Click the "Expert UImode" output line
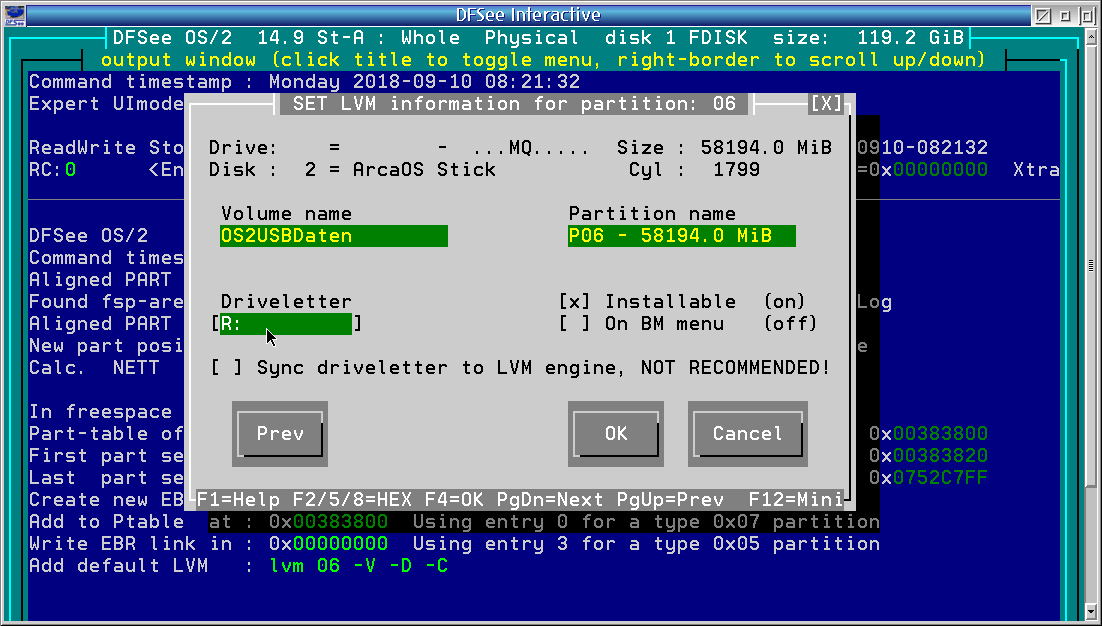 click(x=106, y=104)
